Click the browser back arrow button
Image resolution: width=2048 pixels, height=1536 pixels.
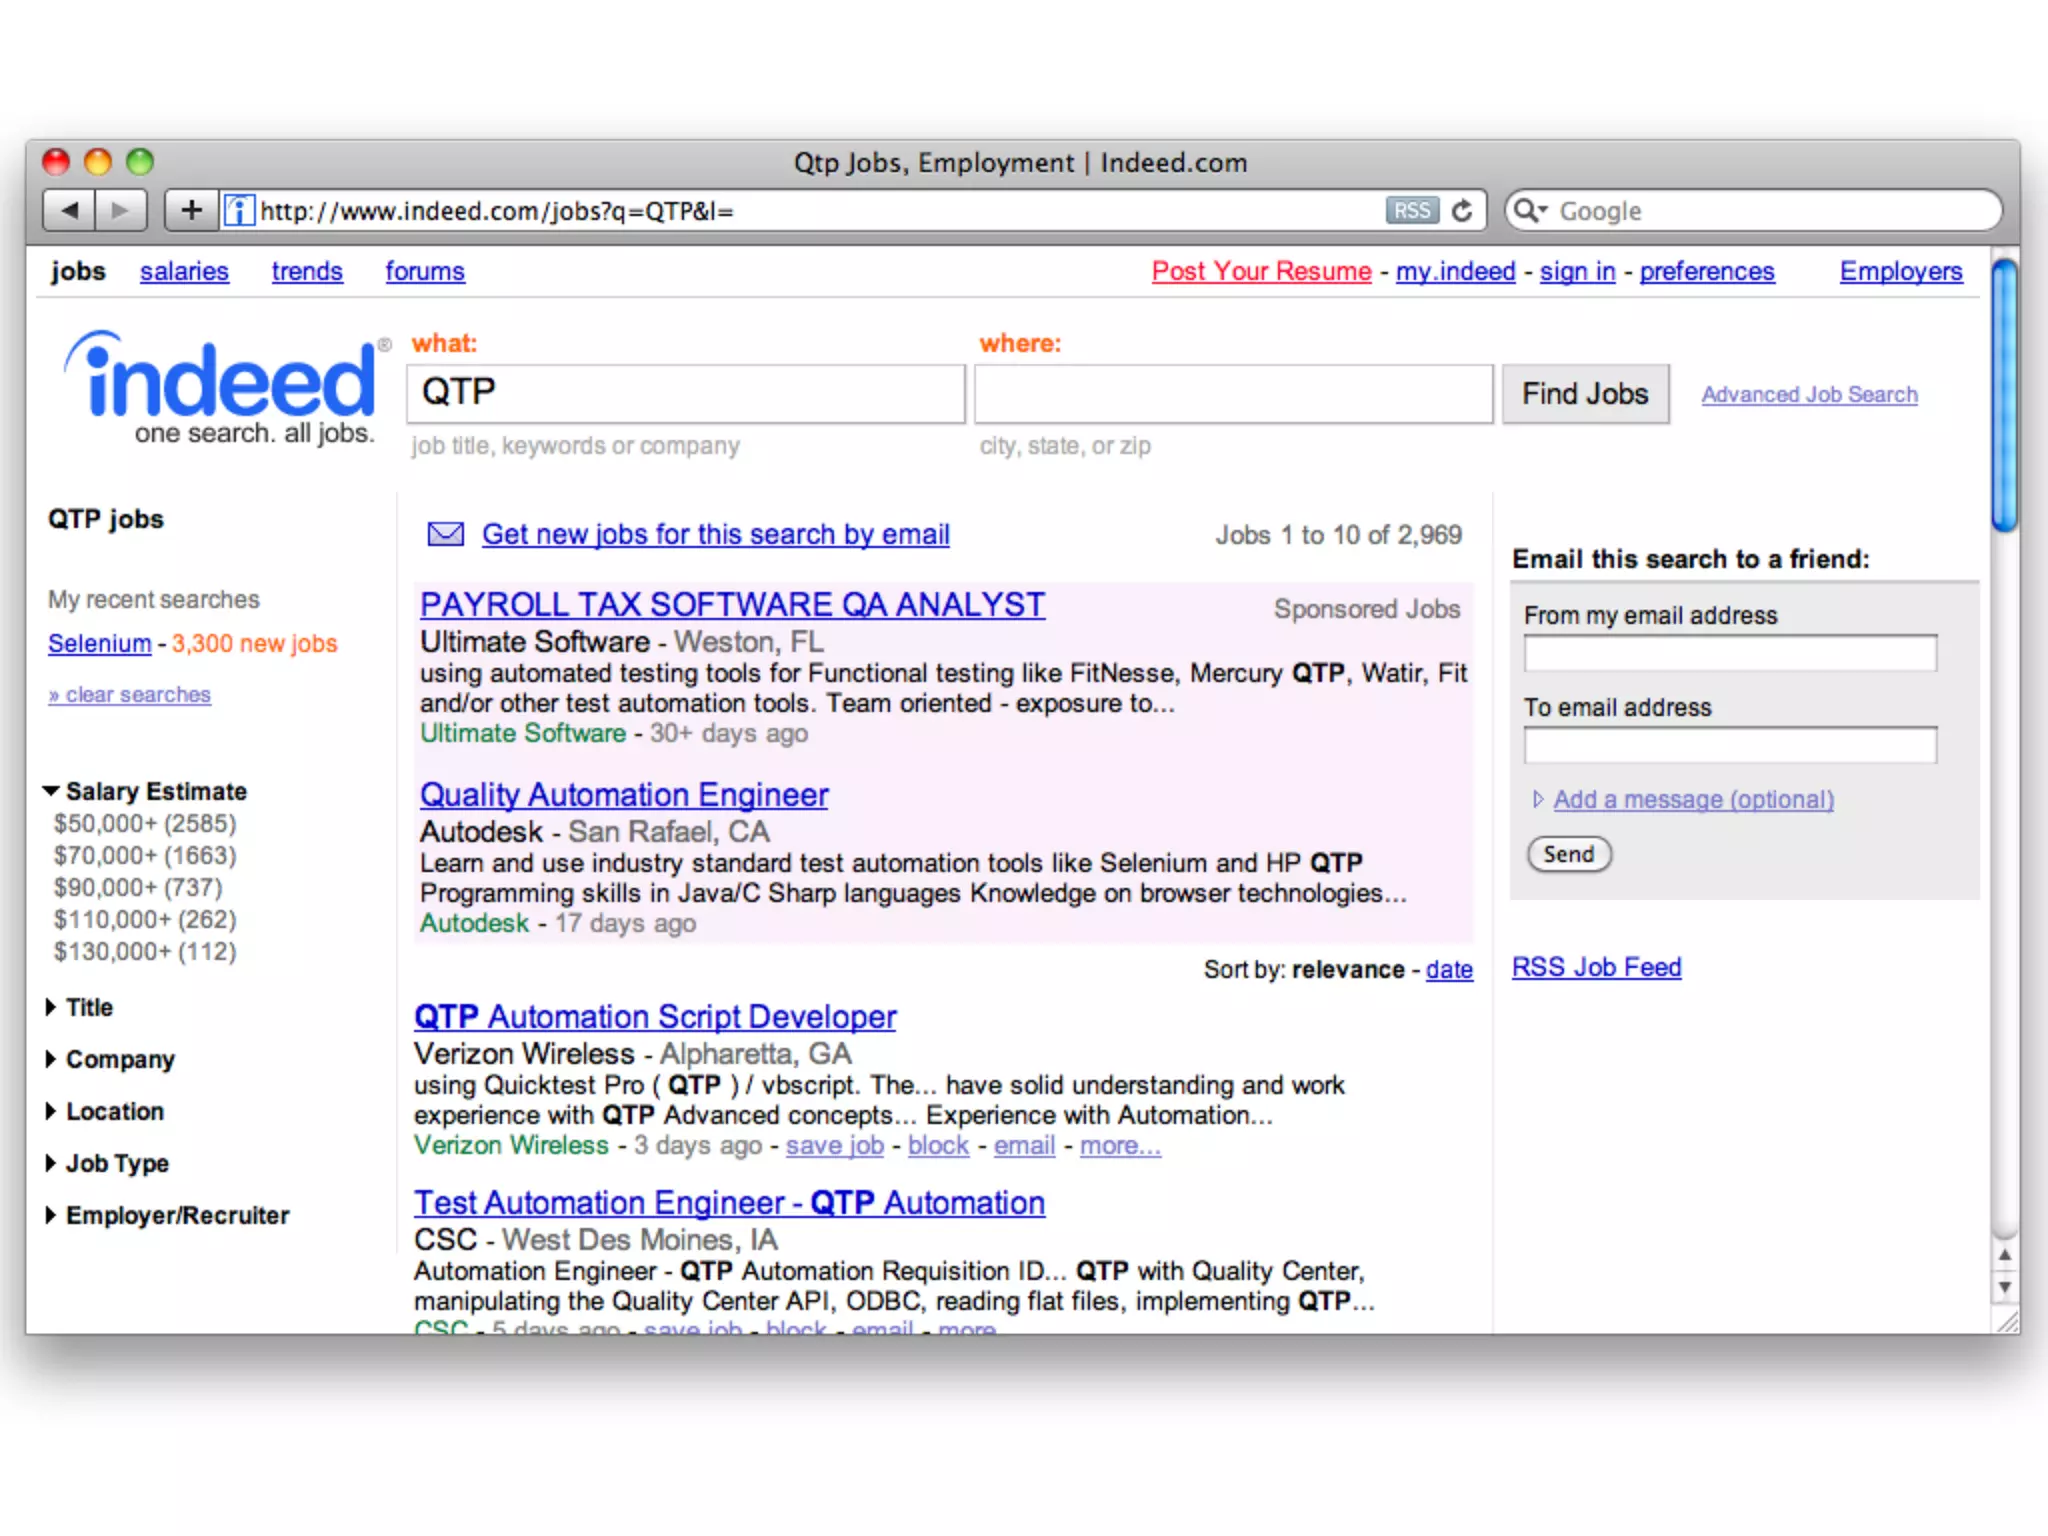(69, 210)
